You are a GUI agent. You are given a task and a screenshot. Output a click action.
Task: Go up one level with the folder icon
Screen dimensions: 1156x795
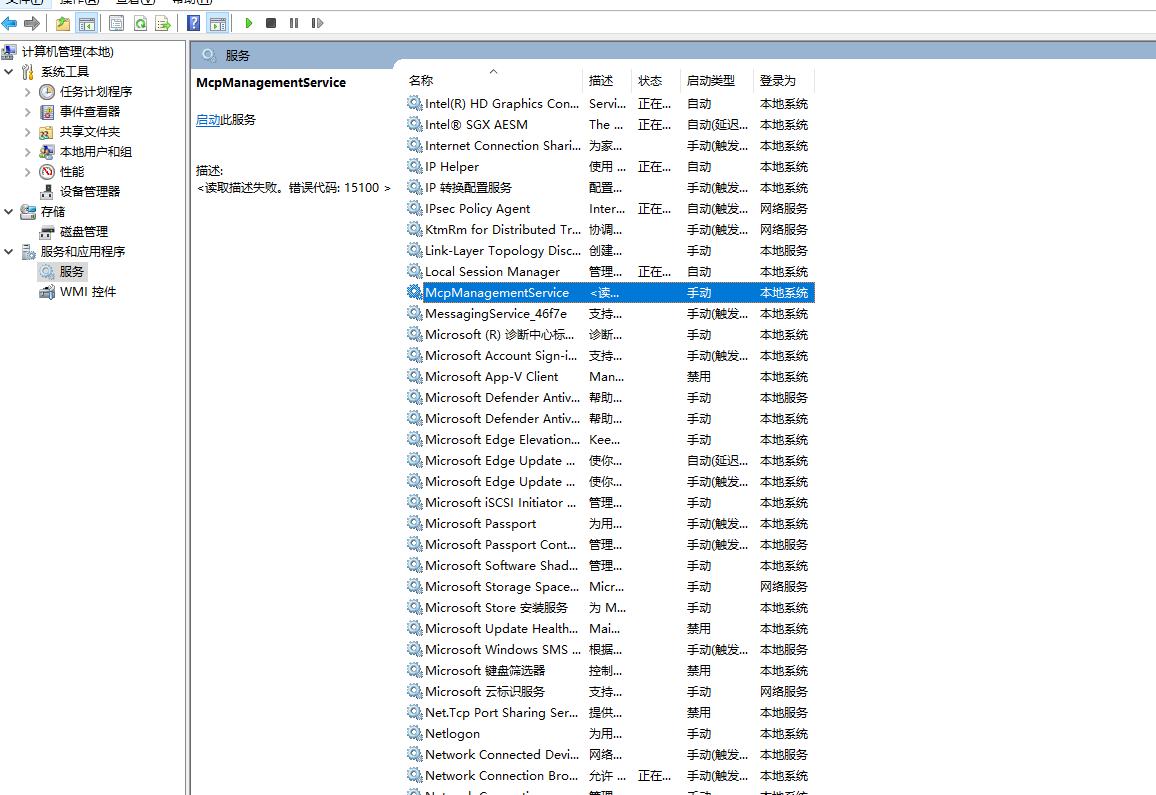coord(63,24)
